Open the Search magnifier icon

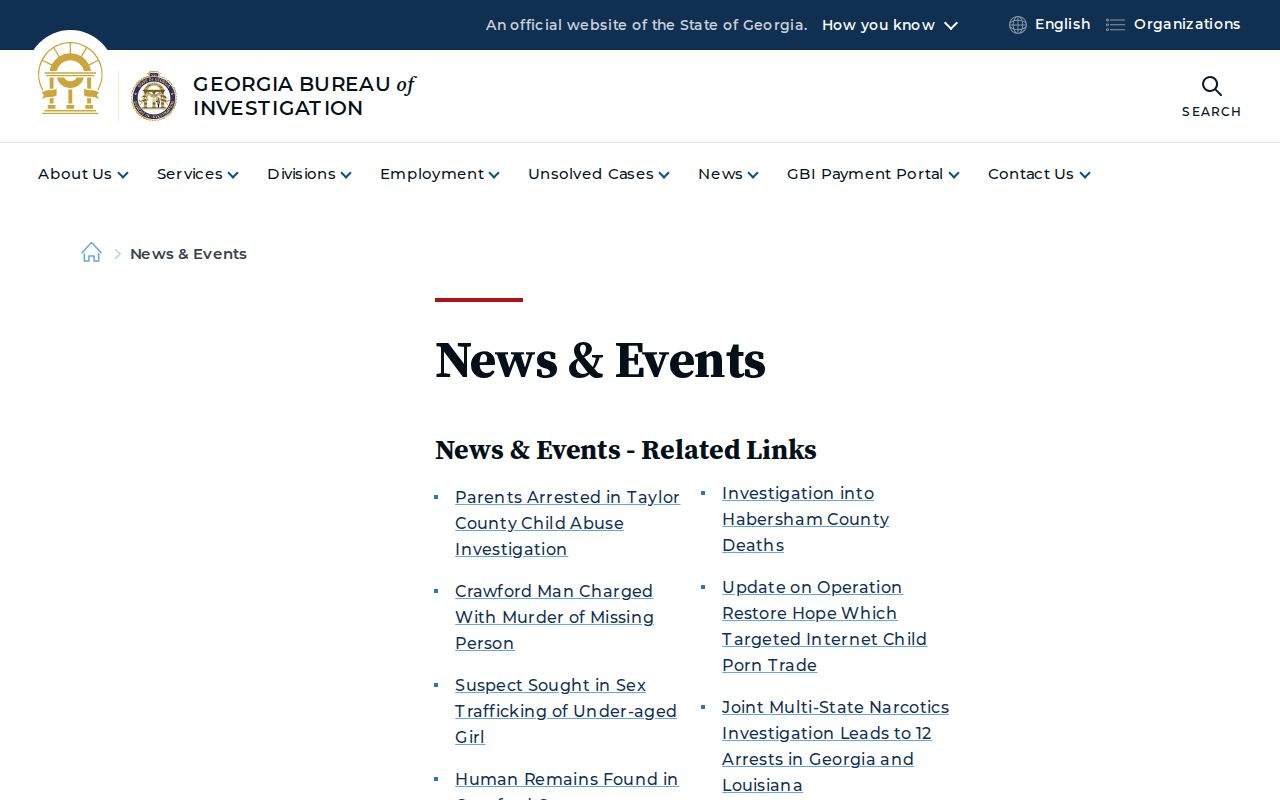coord(1211,86)
